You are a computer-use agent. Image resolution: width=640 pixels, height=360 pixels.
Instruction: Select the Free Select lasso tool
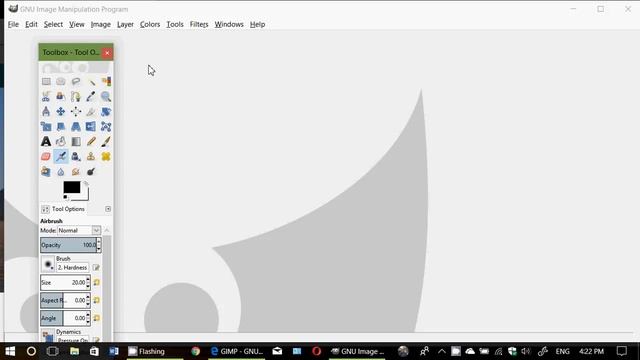point(76,82)
